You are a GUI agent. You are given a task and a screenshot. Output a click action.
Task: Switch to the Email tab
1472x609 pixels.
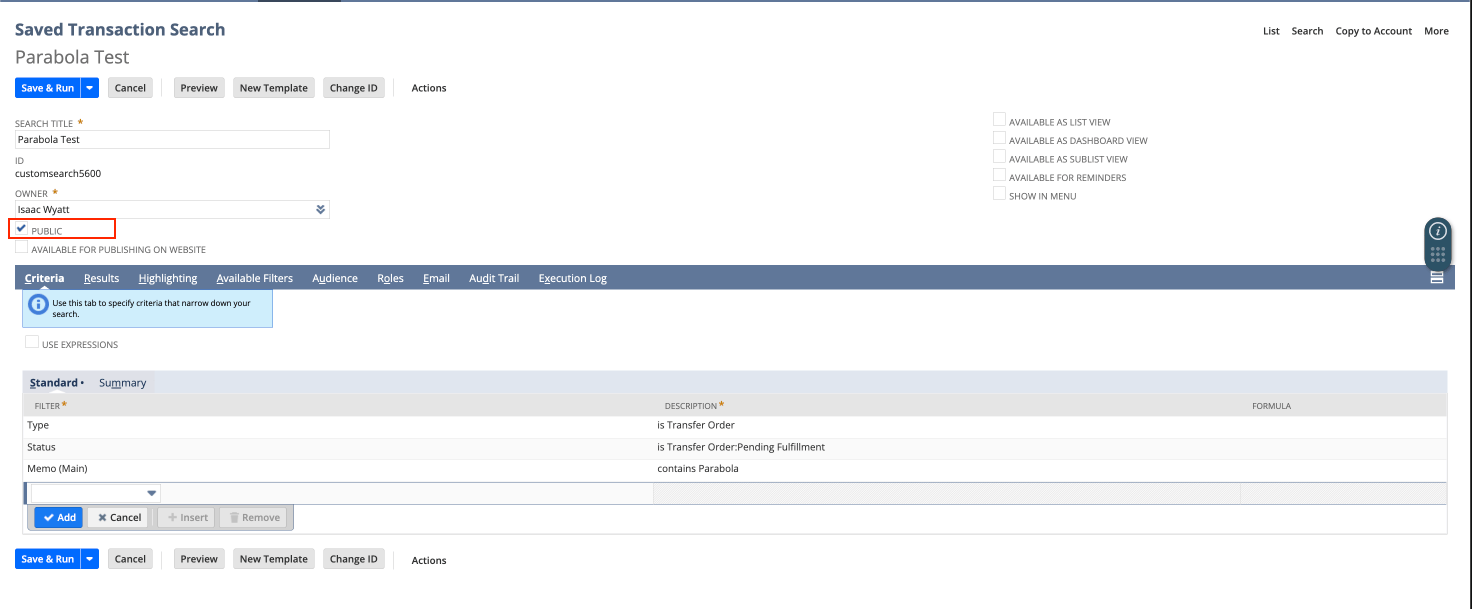(x=436, y=278)
